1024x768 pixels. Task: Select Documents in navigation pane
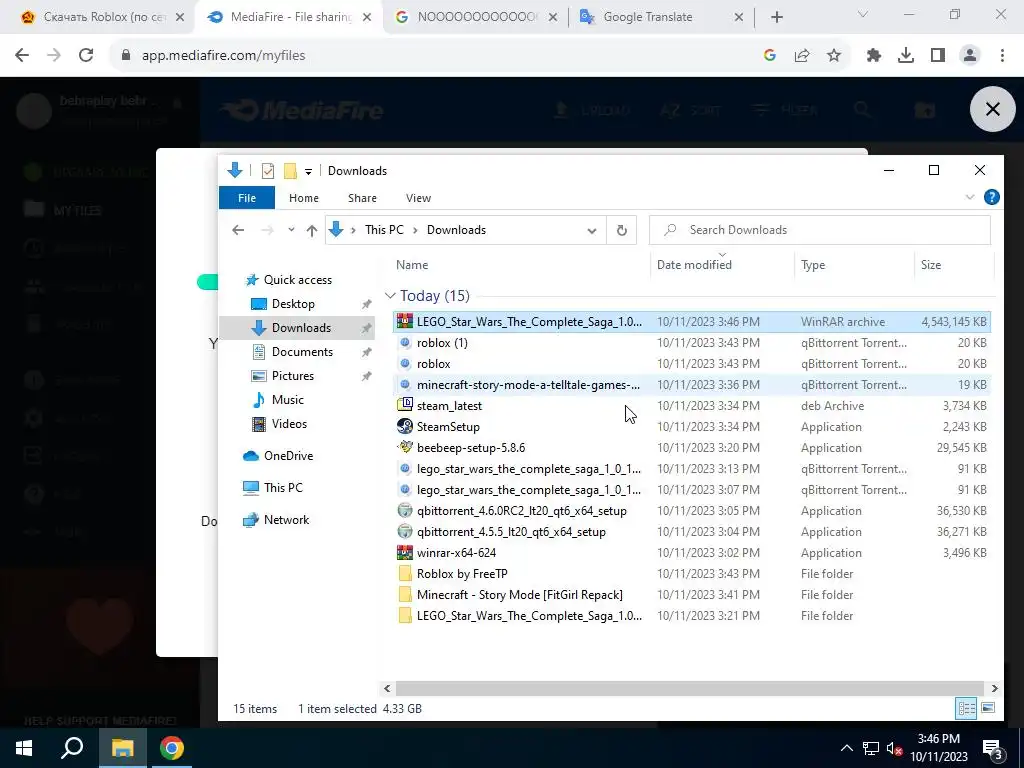302,351
